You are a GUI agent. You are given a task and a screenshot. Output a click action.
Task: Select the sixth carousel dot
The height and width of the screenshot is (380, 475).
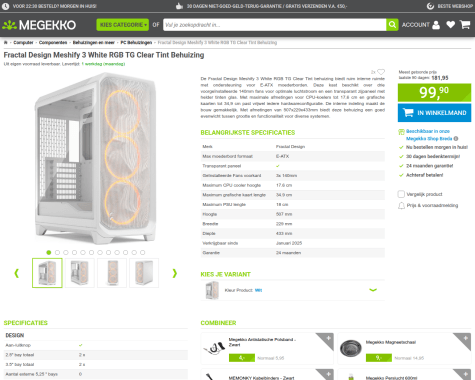tap(91, 252)
